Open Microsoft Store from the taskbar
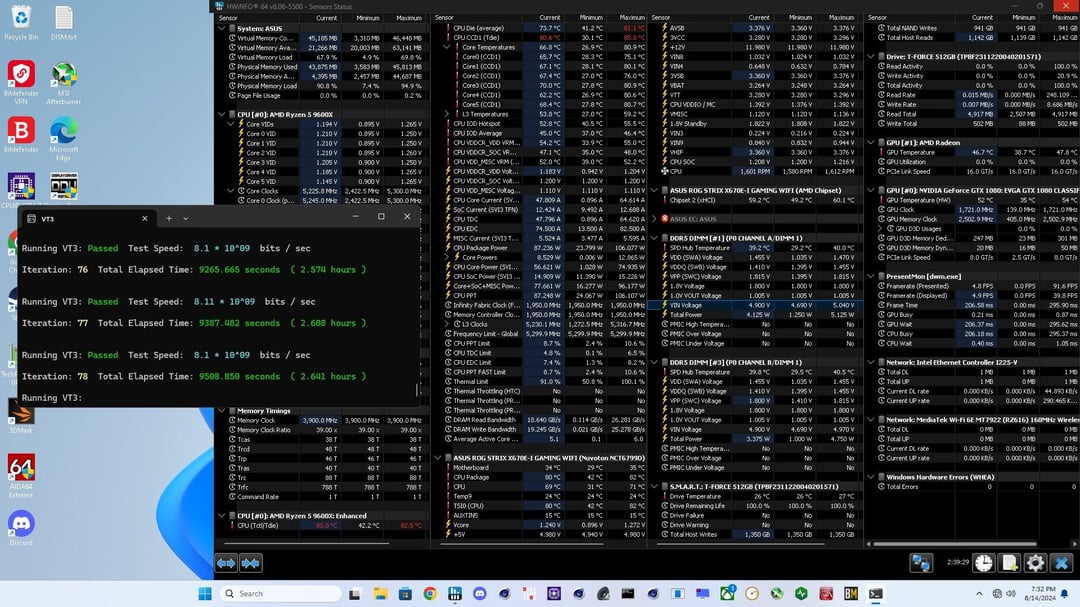 pos(405,593)
